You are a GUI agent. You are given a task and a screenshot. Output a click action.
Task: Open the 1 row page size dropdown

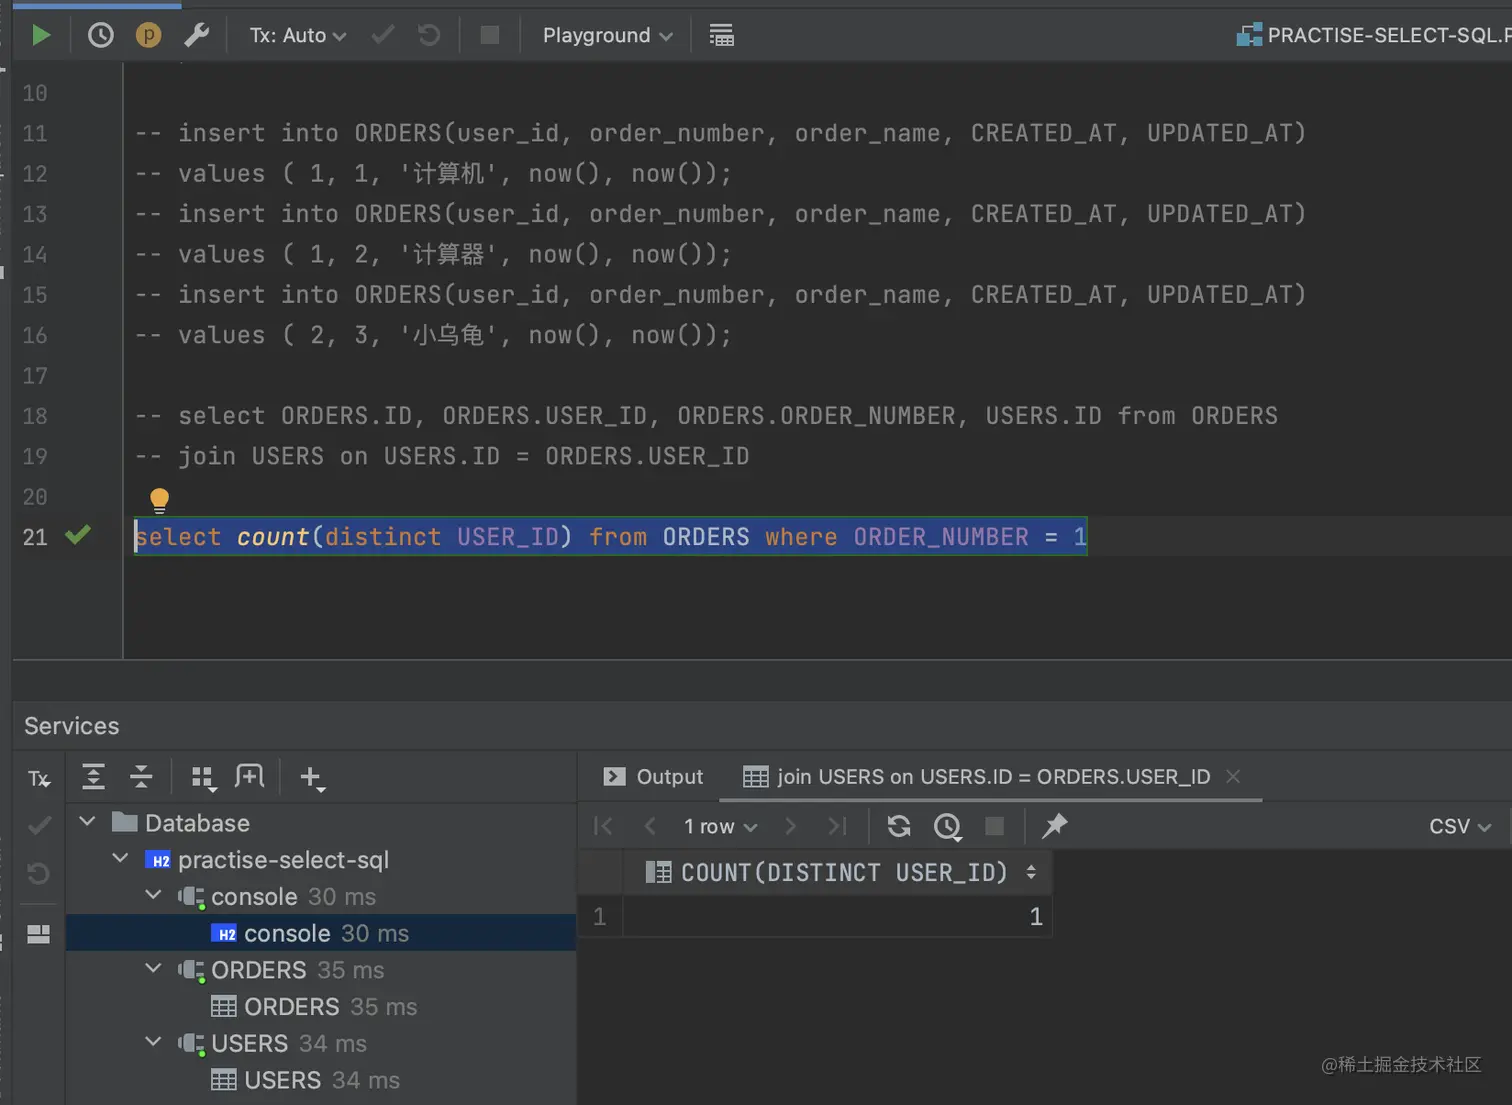click(x=720, y=827)
